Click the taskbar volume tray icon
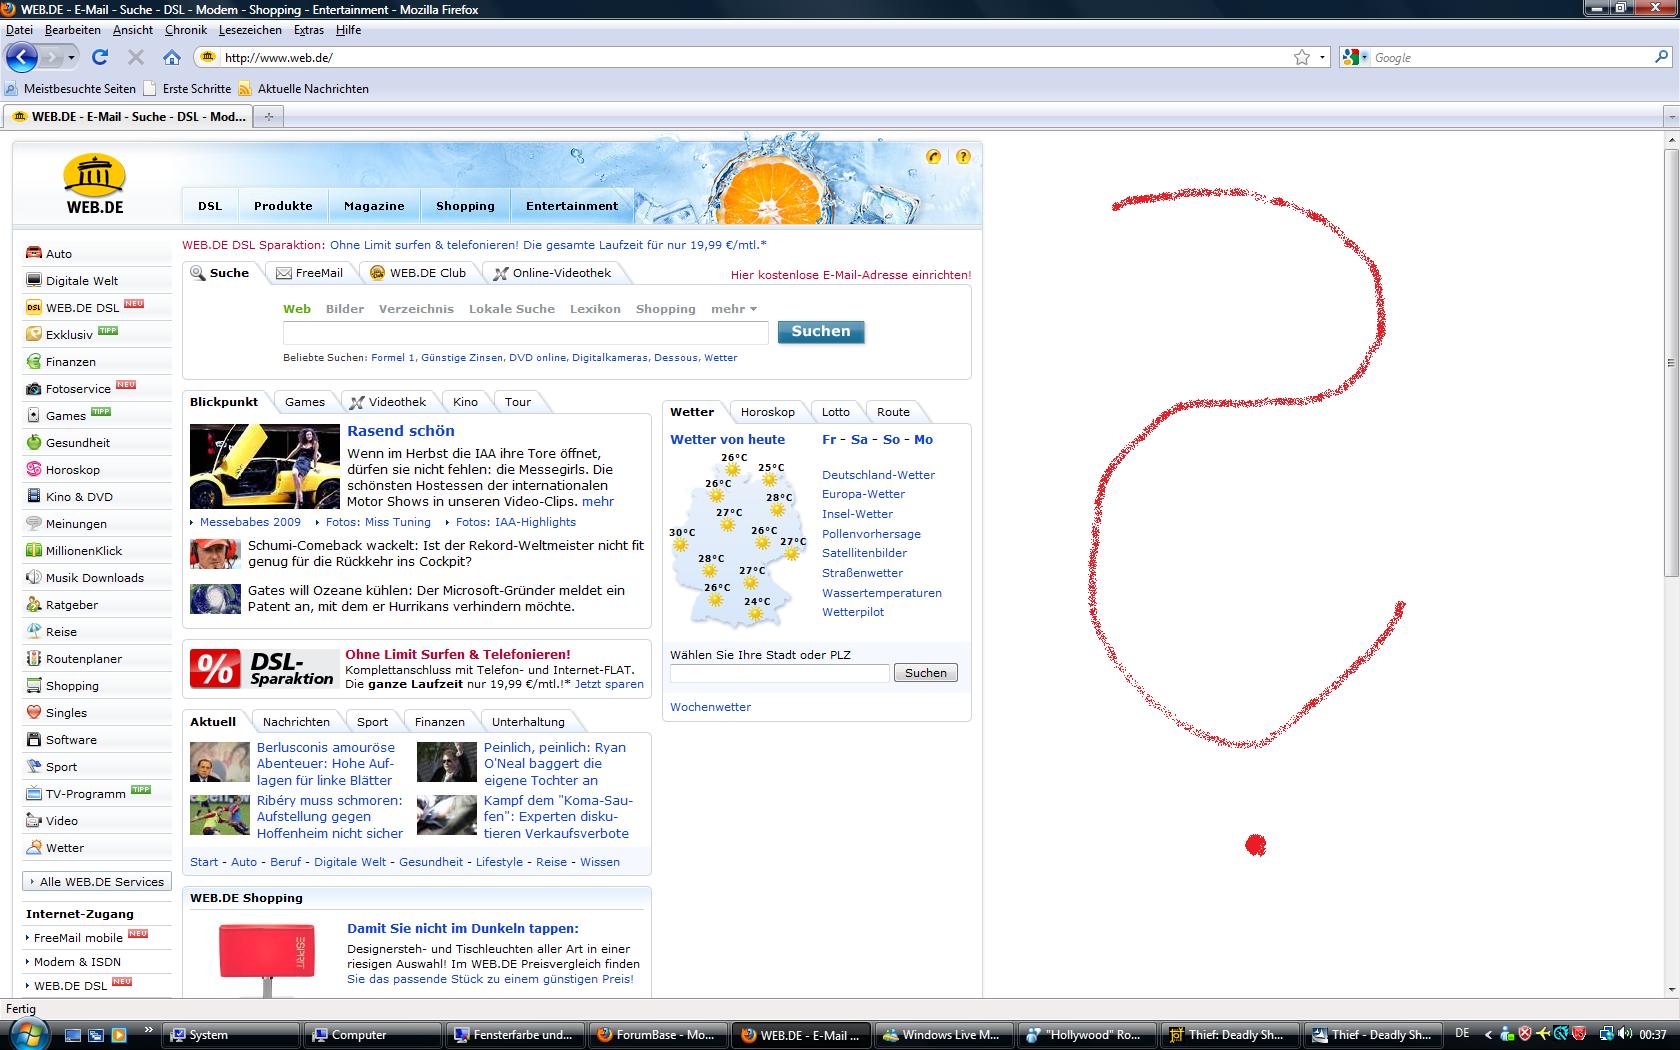The image size is (1680, 1050). coord(1624,1034)
